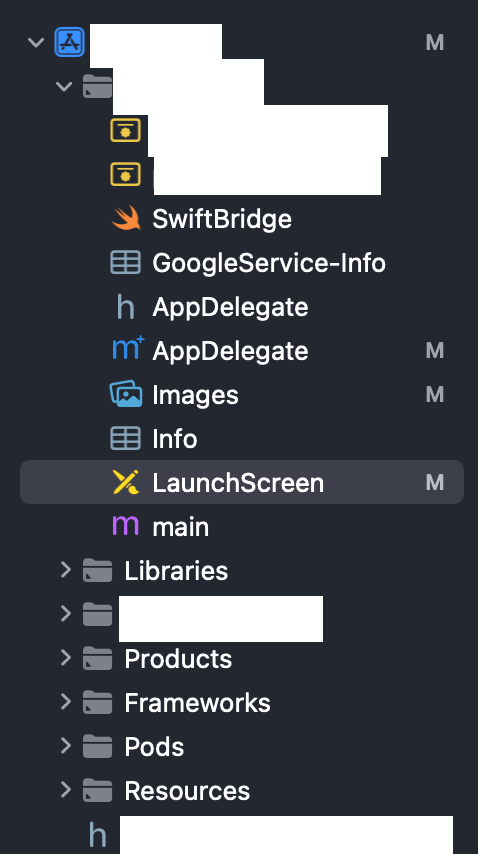
Task: Select the Products group label
Action: pyautogui.click(x=178, y=659)
